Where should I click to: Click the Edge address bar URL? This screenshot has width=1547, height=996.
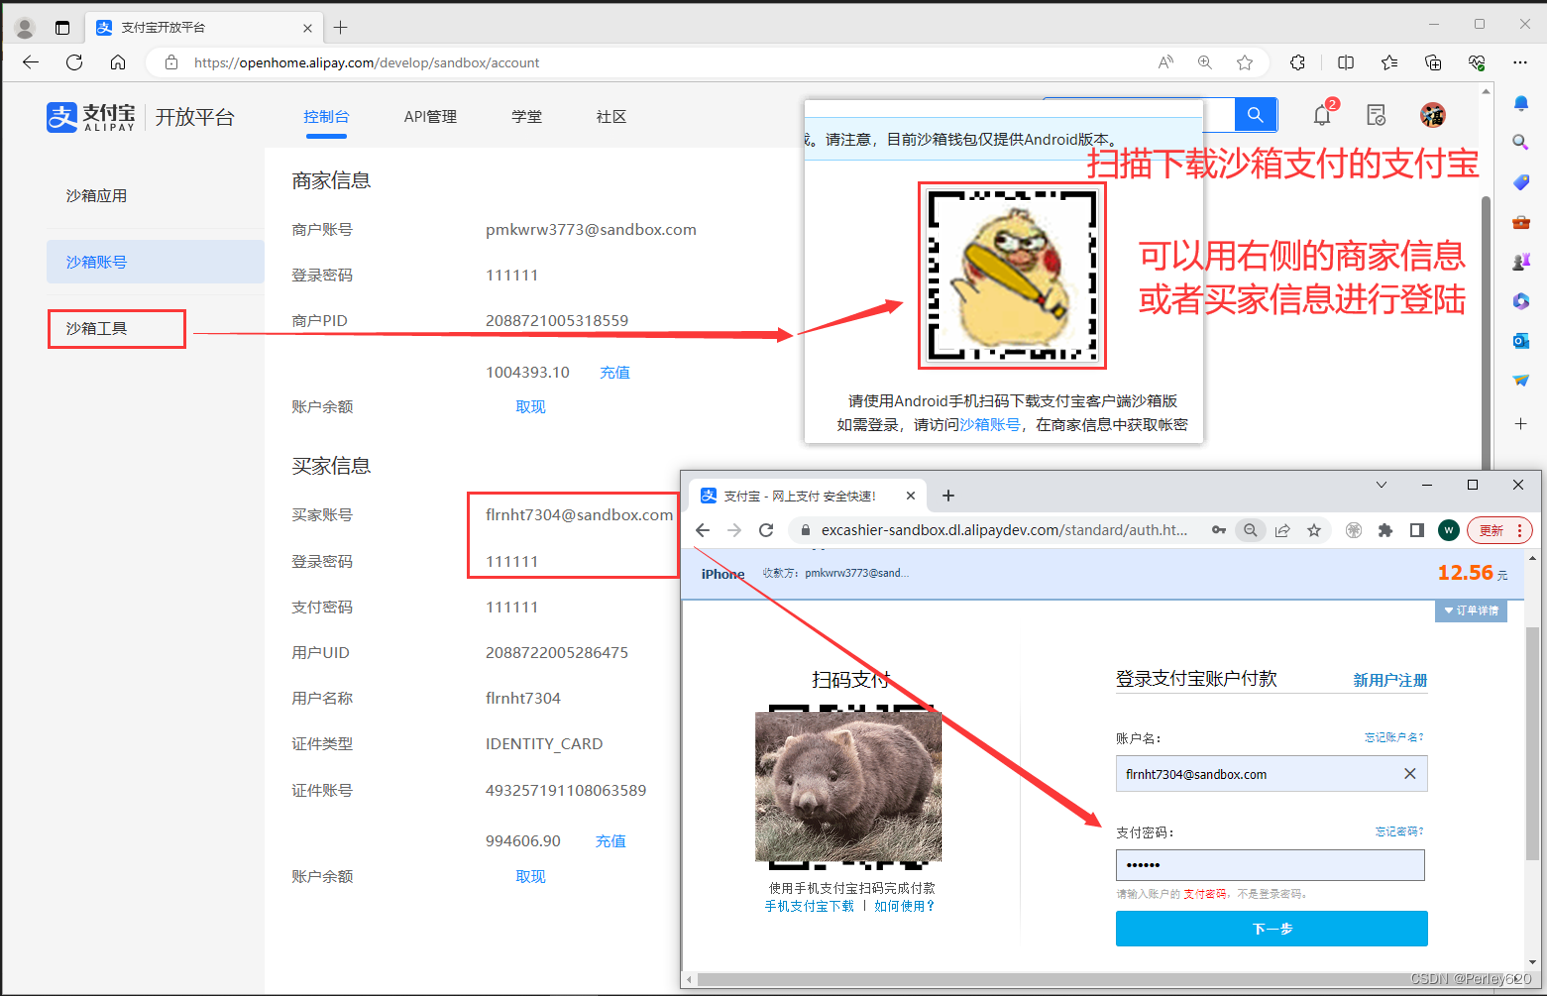point(366,62)
